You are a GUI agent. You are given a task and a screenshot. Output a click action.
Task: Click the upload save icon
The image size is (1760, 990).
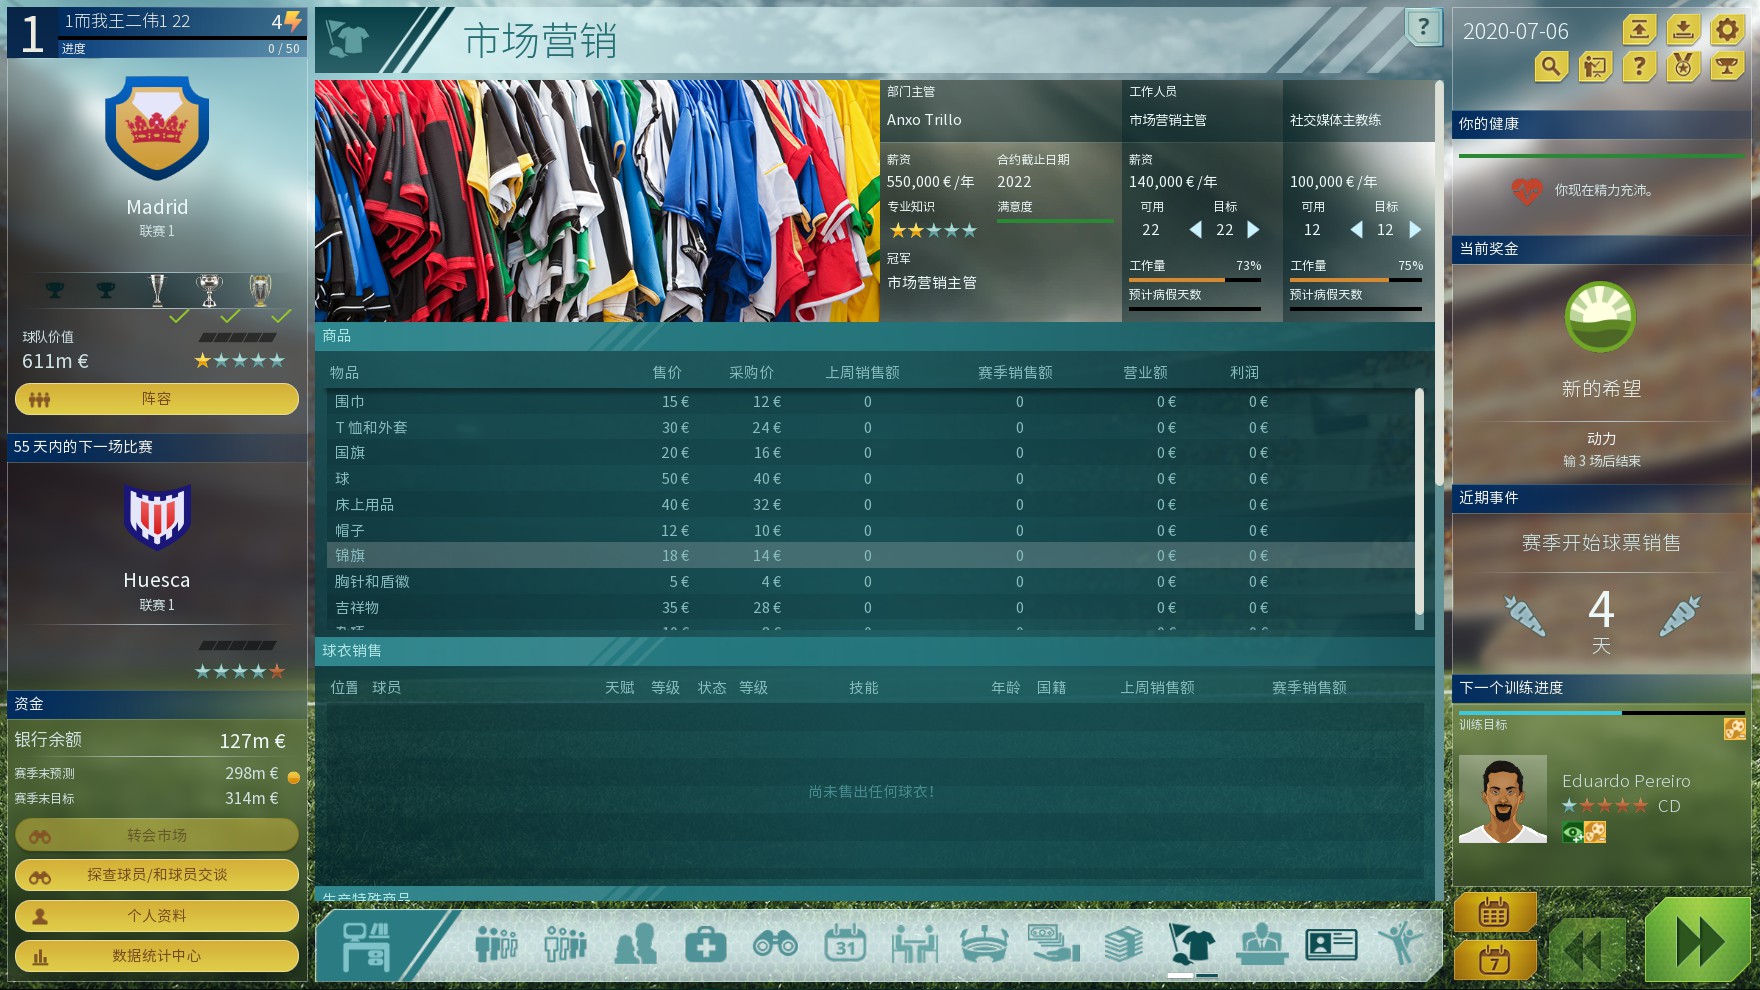1639,30
